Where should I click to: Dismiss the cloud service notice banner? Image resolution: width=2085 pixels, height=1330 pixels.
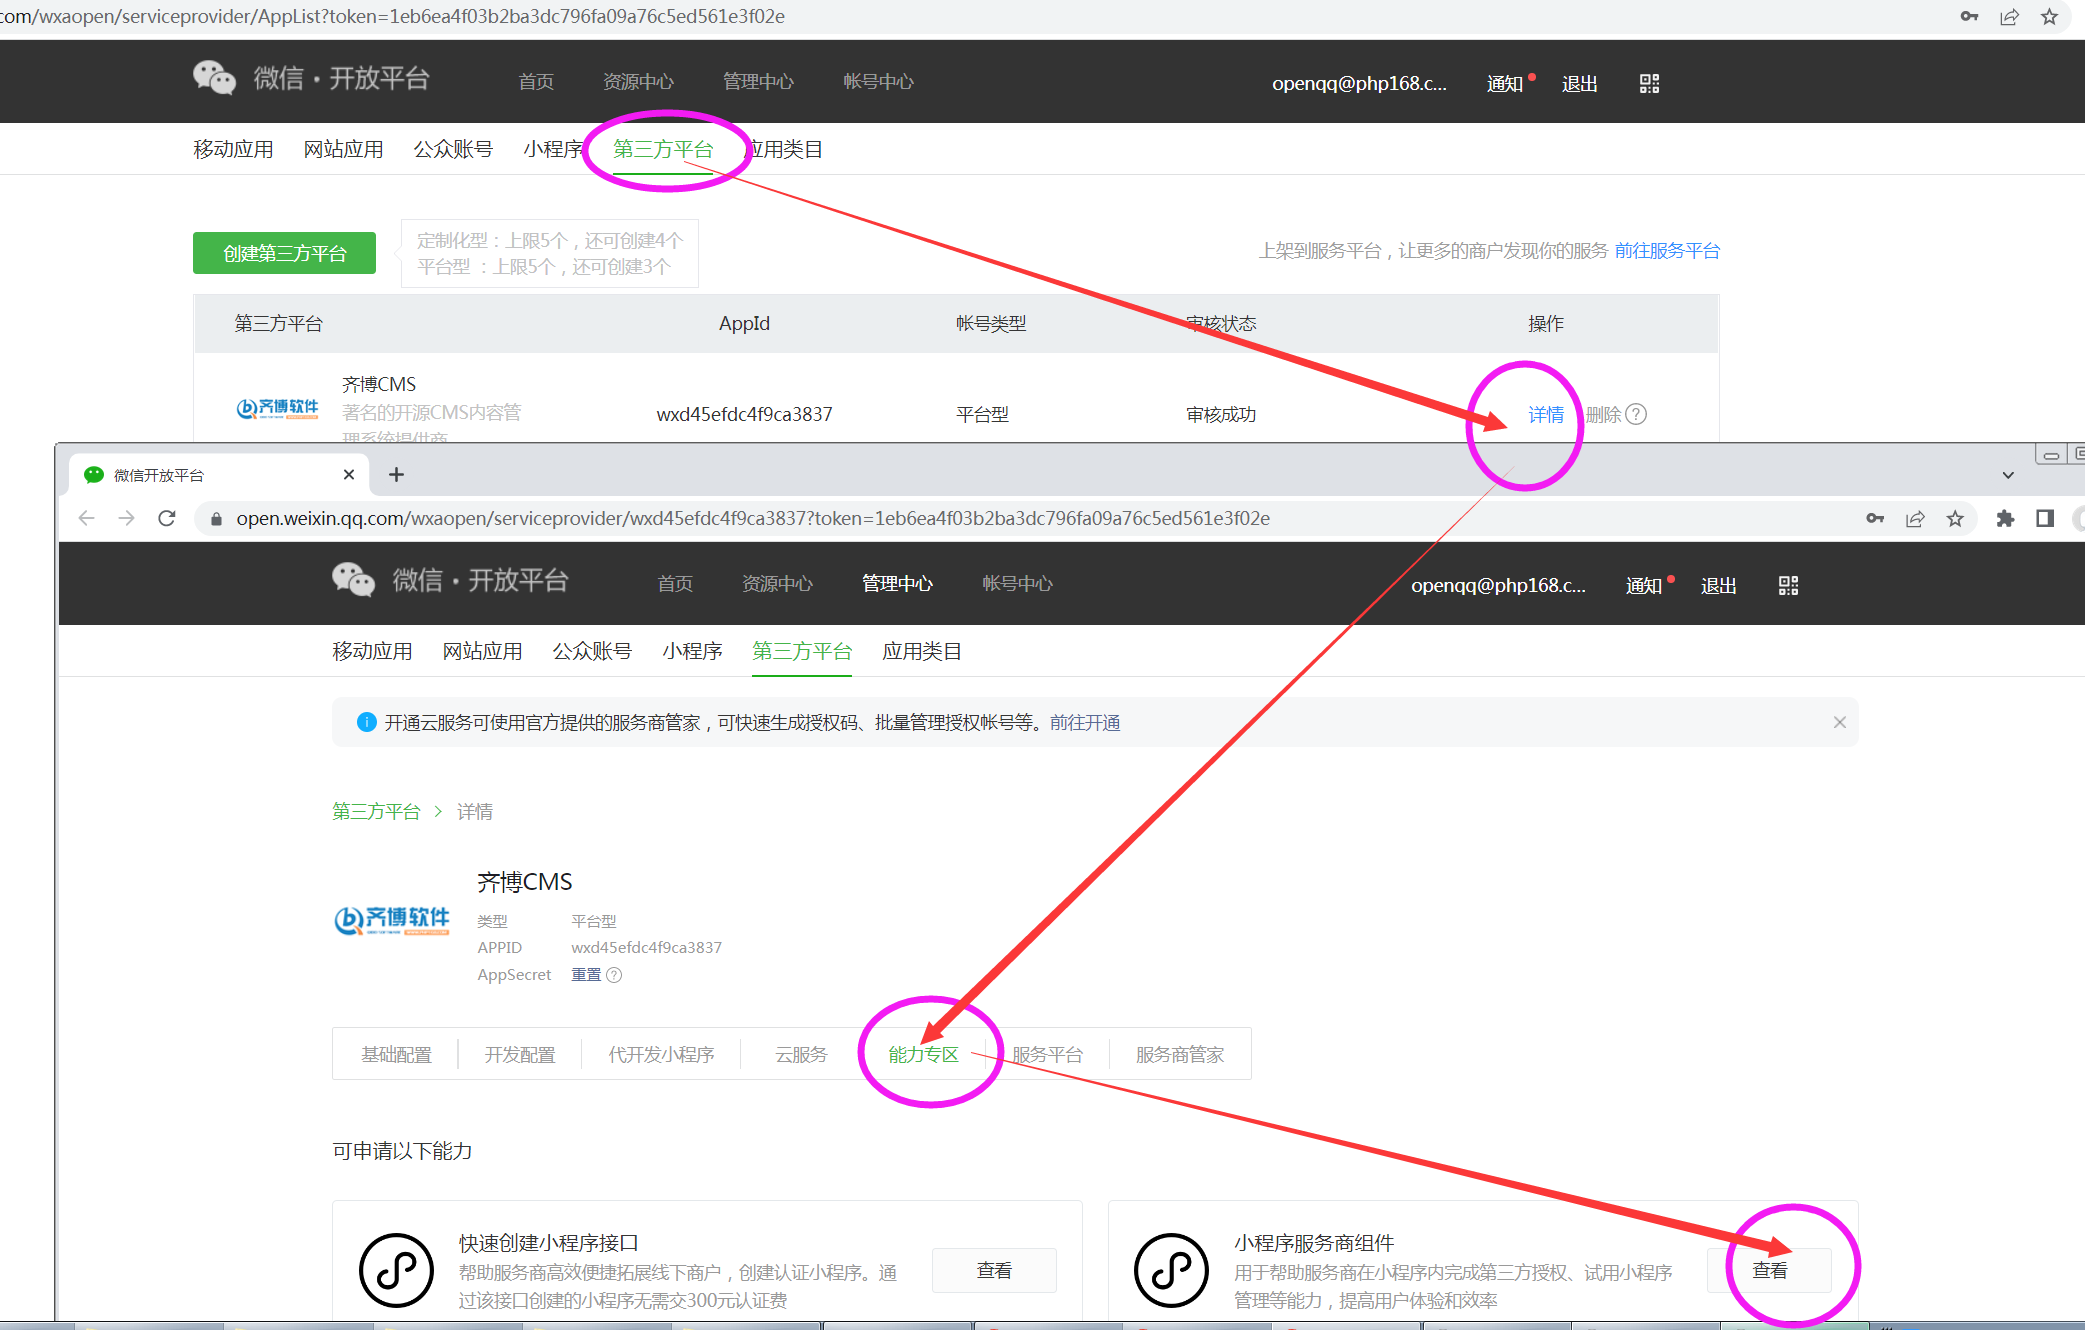pos(1839,722)
